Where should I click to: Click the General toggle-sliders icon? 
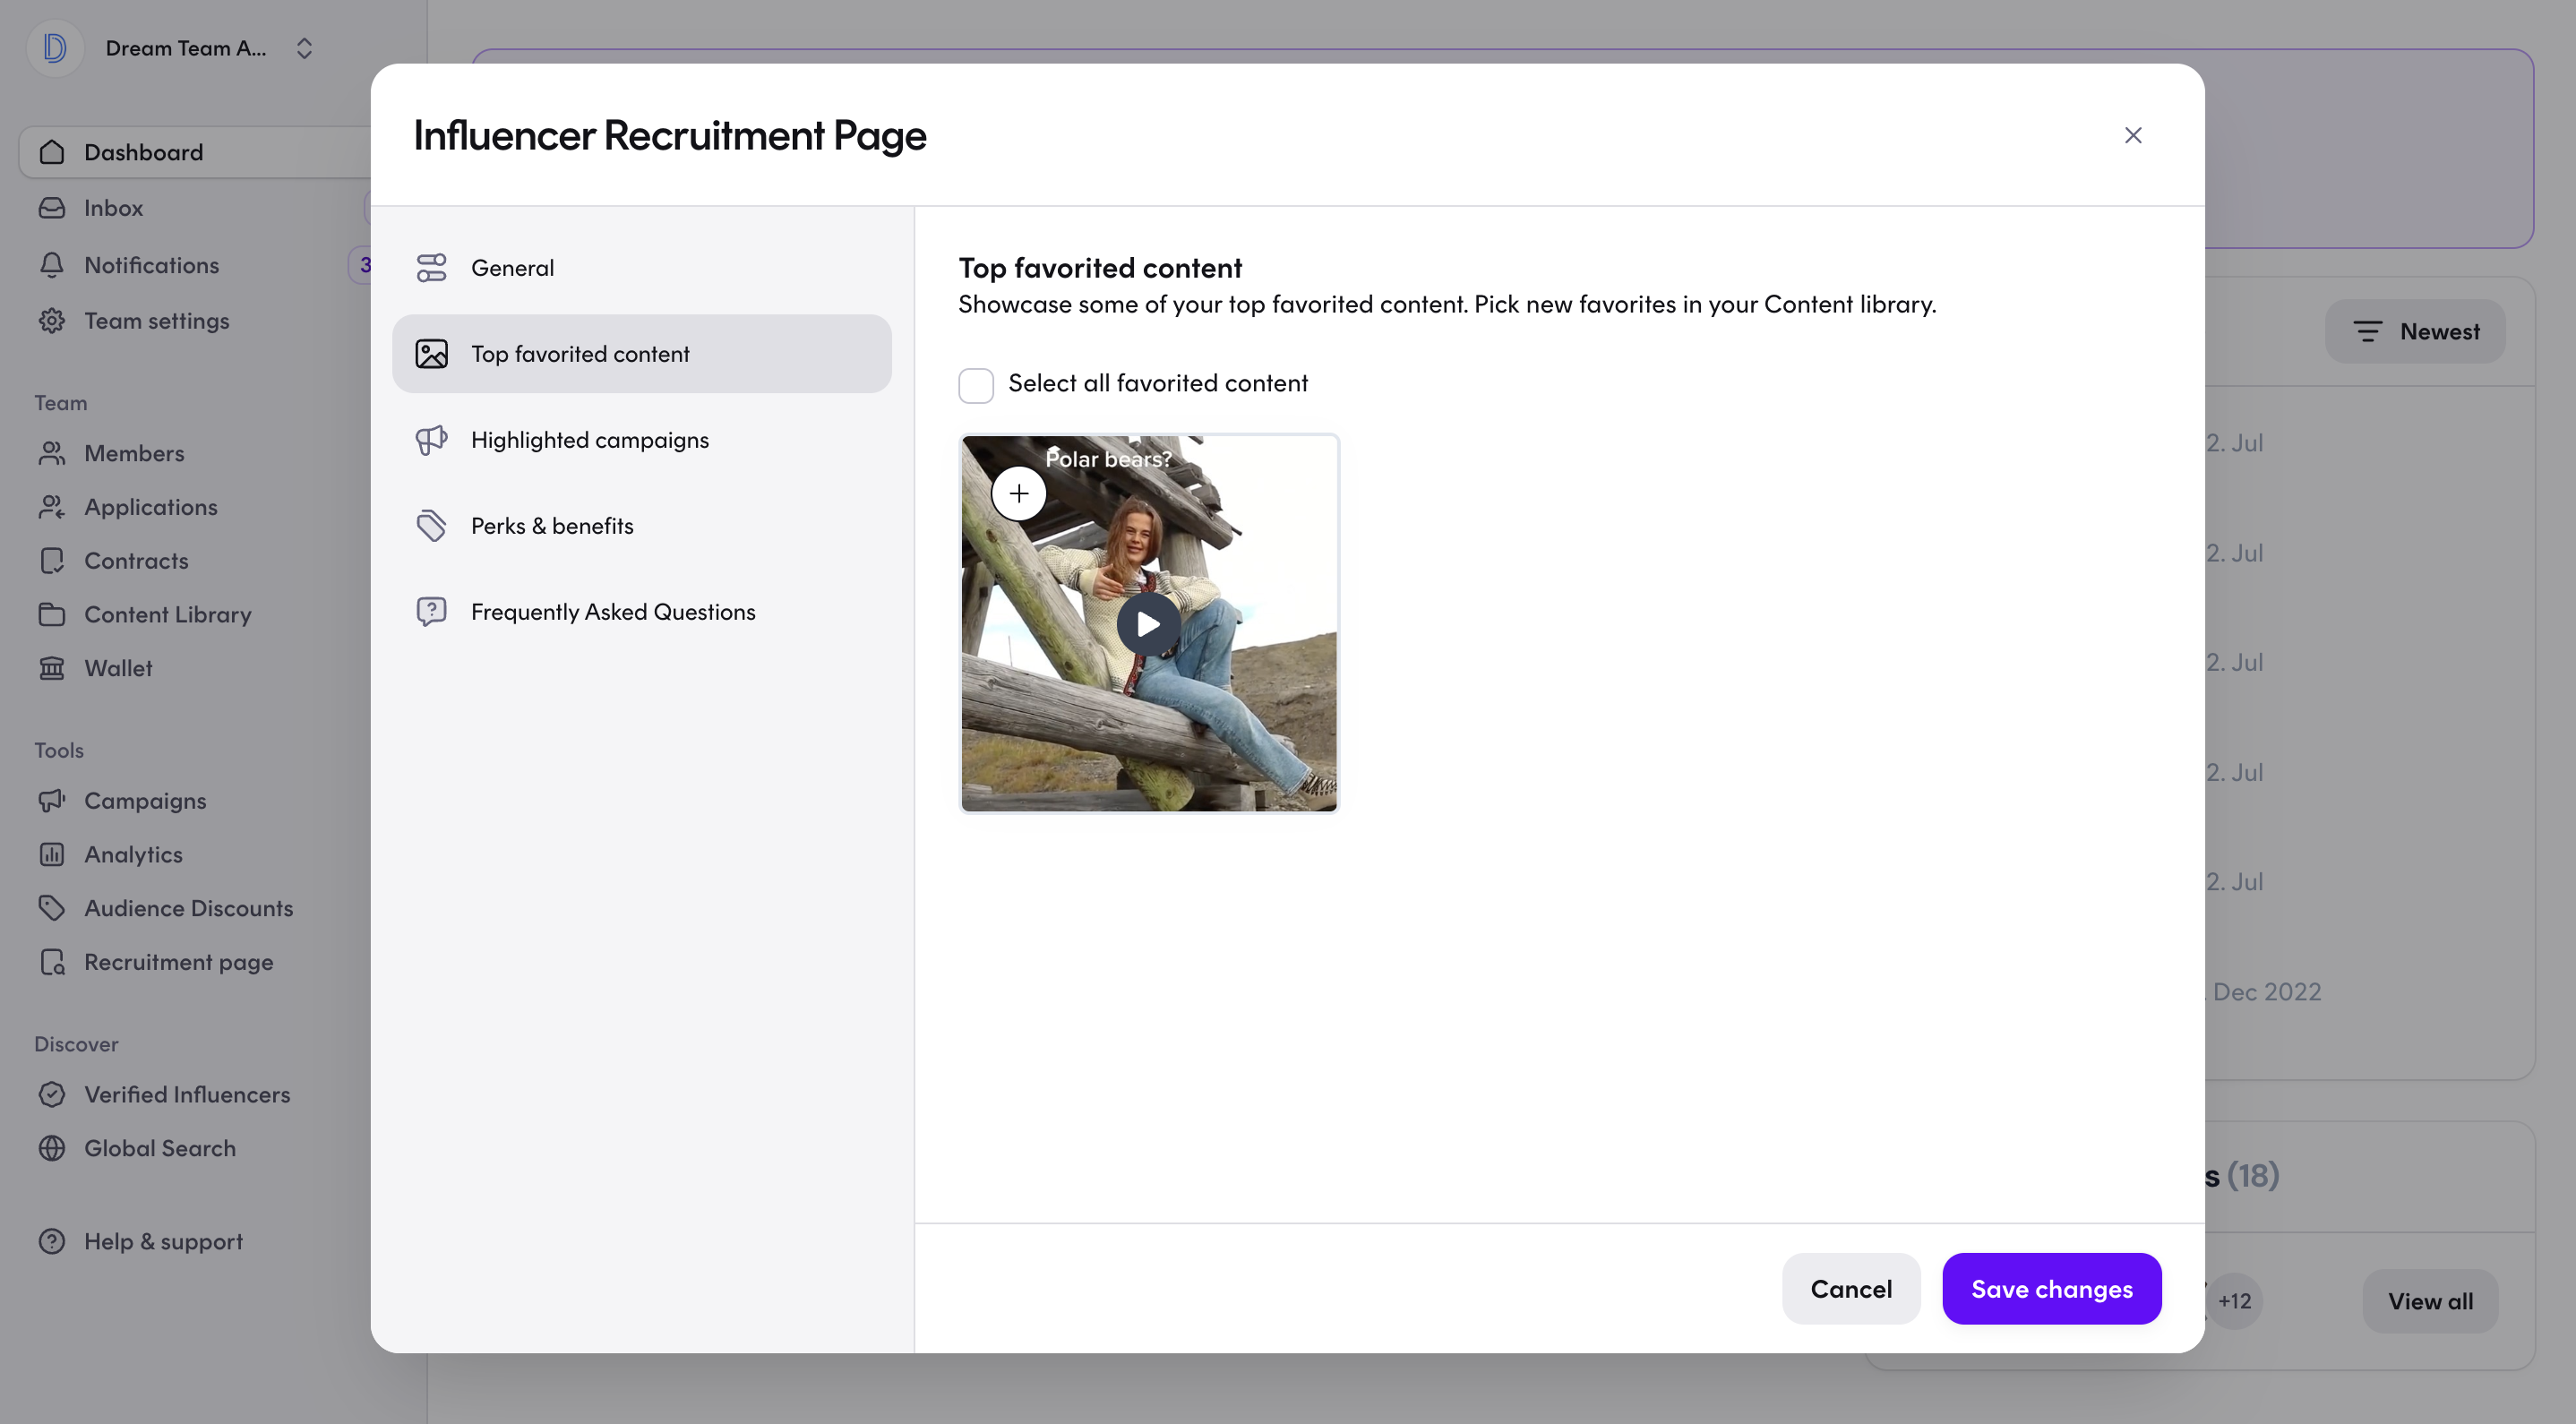pyautogui.click(x=431, y=268)
